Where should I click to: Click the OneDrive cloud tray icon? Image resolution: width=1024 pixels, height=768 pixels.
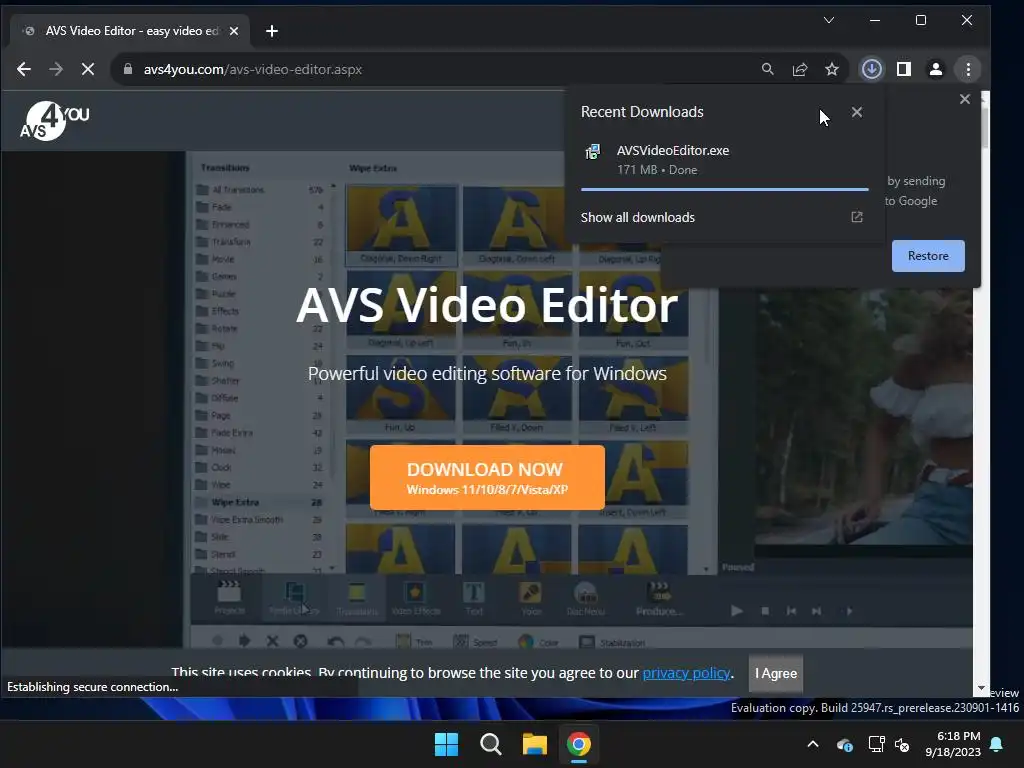(x=844, y=744)
